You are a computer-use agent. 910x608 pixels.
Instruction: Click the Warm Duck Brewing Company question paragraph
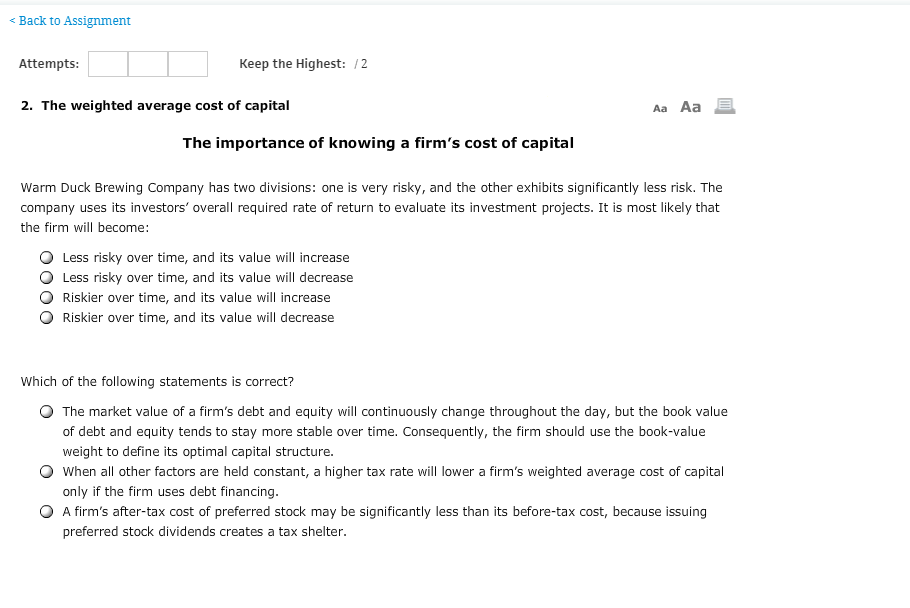point(370,208)
